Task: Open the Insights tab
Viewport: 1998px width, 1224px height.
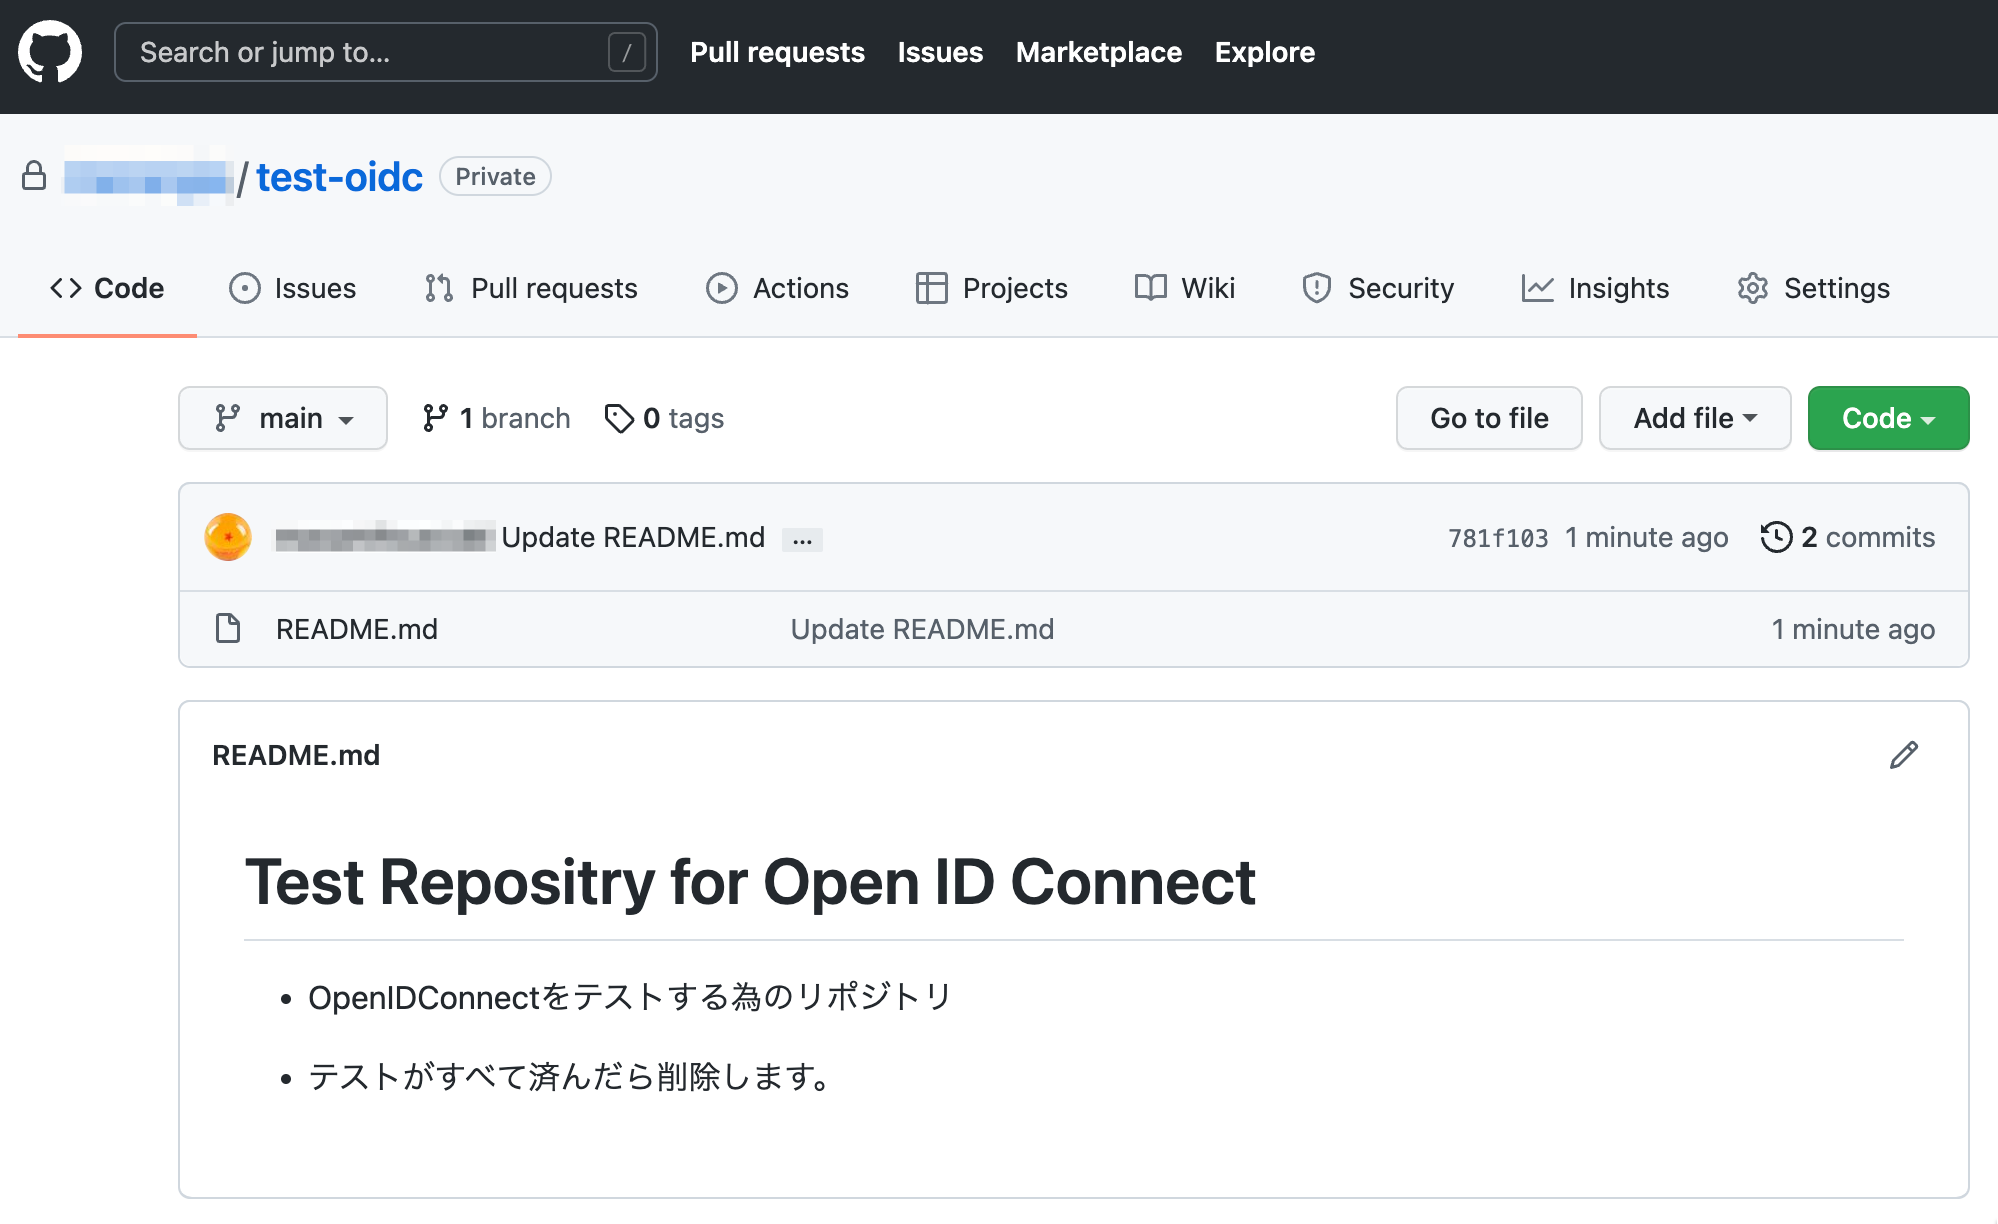Action: pyautogui.click(x=1595, y=288)
